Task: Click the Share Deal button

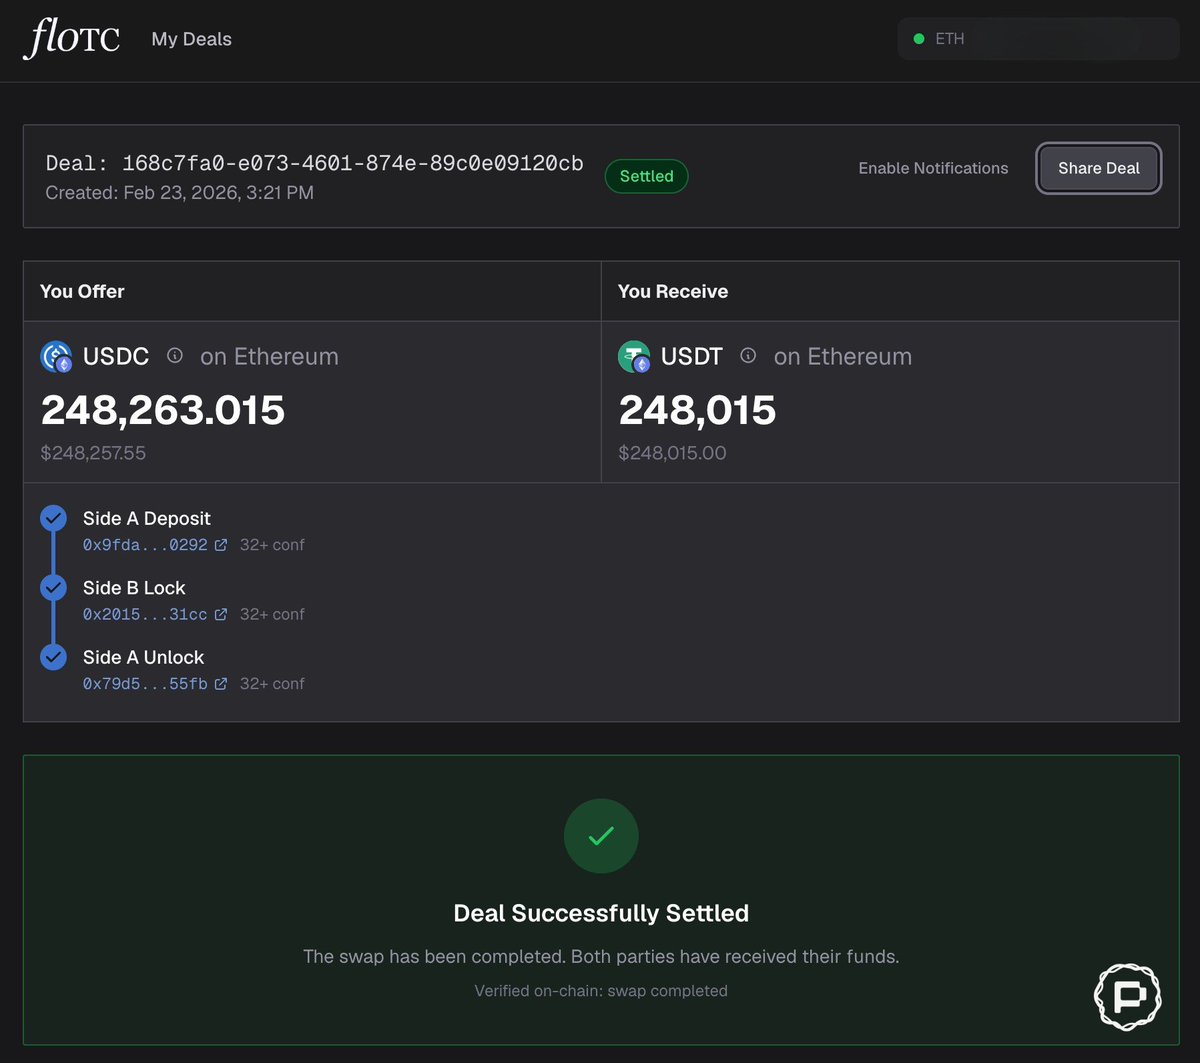Action: click(x=1098, y=168)
